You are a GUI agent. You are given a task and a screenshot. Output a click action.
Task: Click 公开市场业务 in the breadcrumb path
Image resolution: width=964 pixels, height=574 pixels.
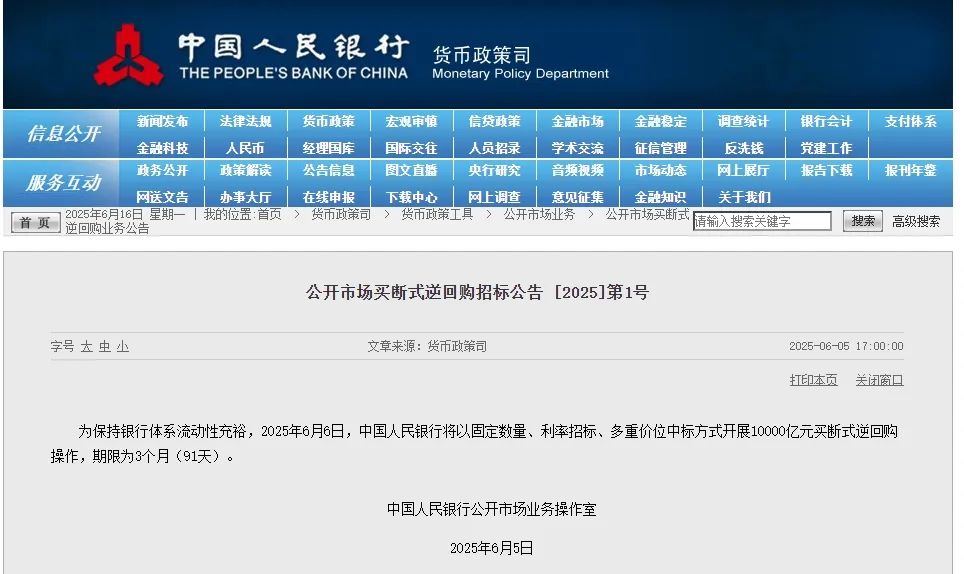(x=539, y=214)
